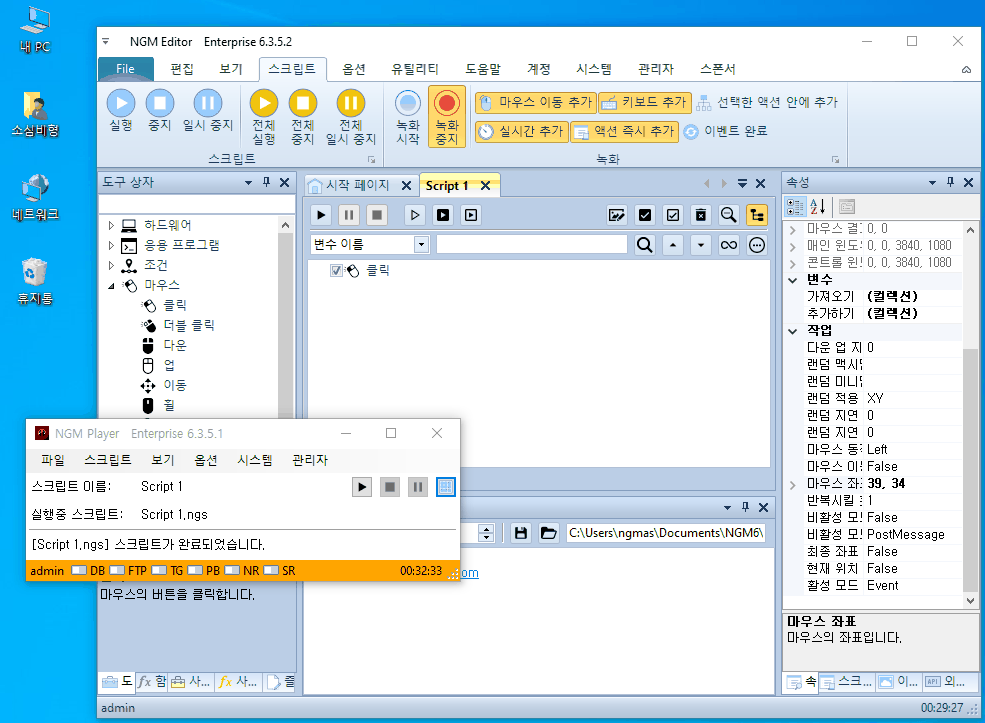Image resolution: width=985 pixels, height=723 pixels.
Task: Expand 마우스 좌표 property row
Action: 793,484
